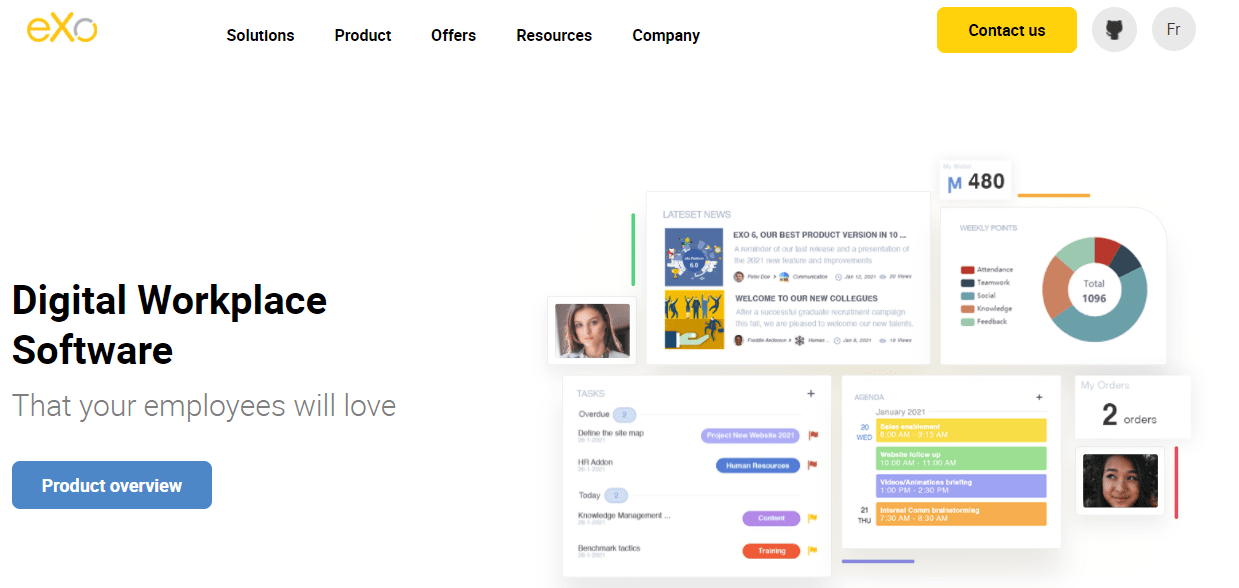Click the red Attendance legend swatch

(x=967, y=270)
